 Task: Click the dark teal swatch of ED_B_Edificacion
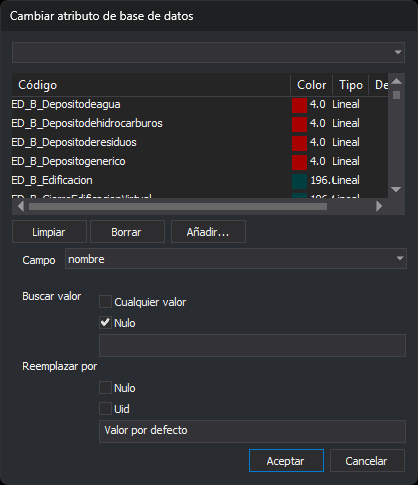coord(299,181)
